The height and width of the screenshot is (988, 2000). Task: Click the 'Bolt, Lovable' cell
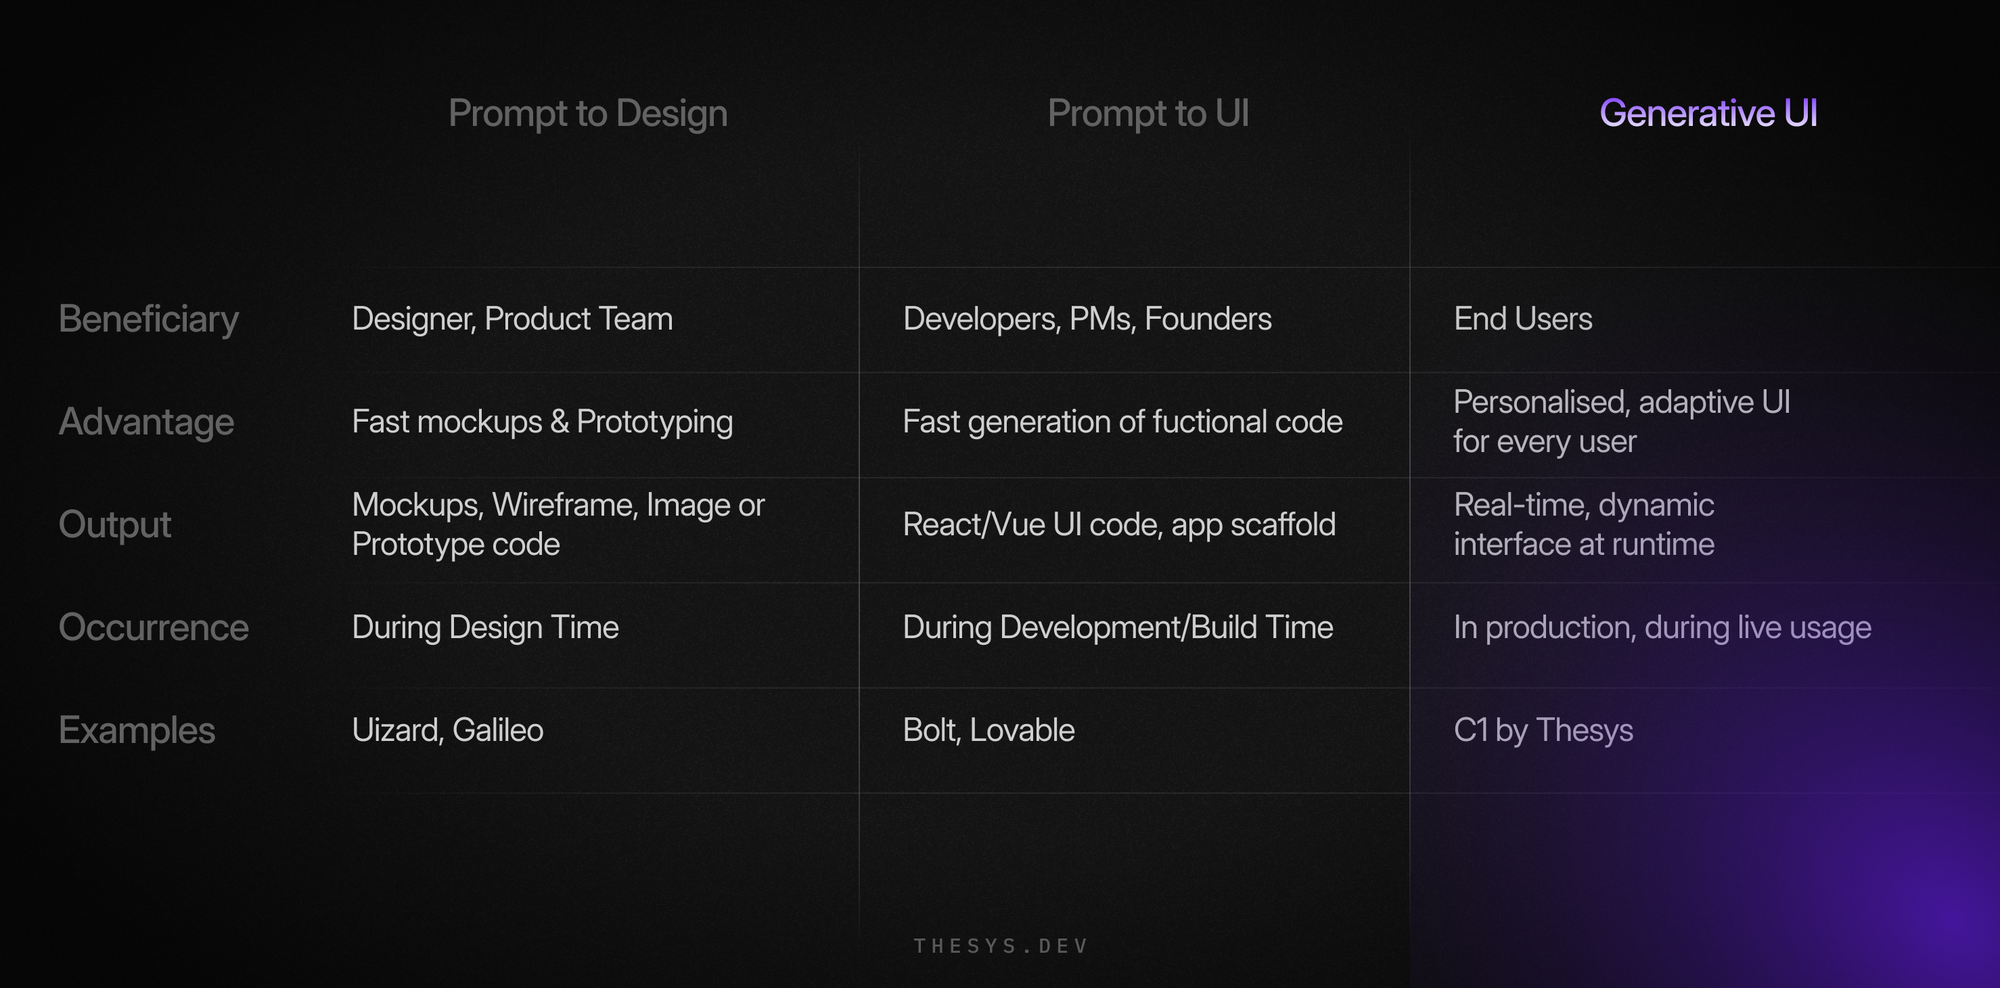point(988,730)
